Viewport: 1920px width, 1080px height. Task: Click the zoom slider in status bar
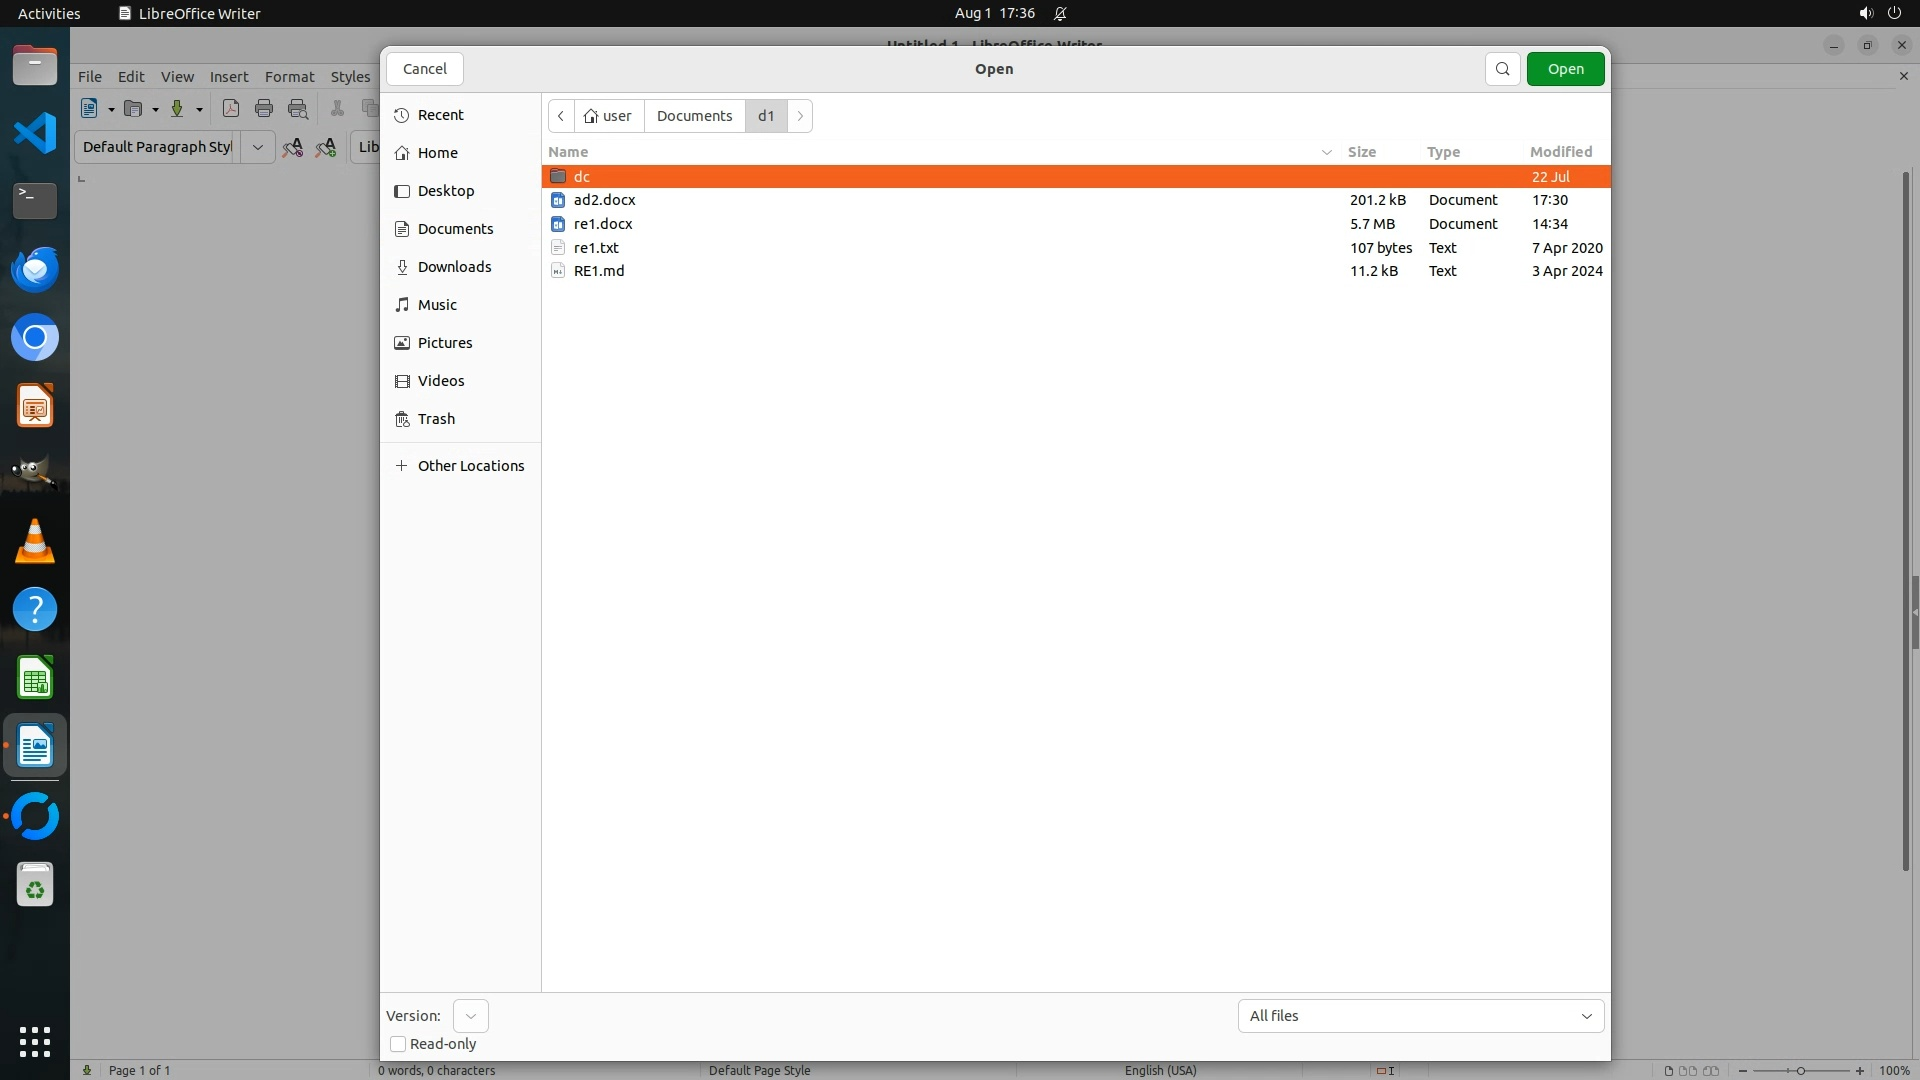click(x=1800, y=1070)
